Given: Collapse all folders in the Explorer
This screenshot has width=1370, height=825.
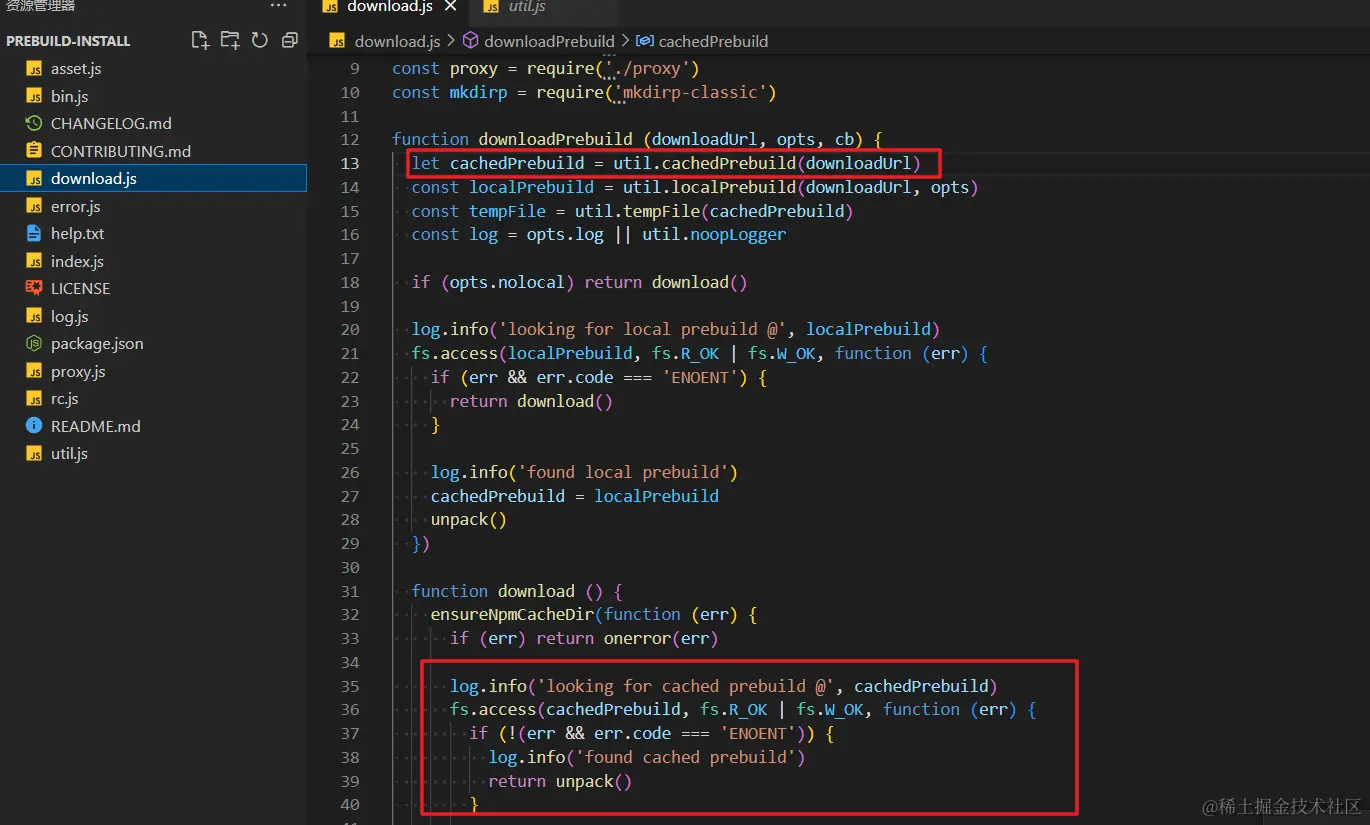Looking at the screenshot, I should 289,40.
